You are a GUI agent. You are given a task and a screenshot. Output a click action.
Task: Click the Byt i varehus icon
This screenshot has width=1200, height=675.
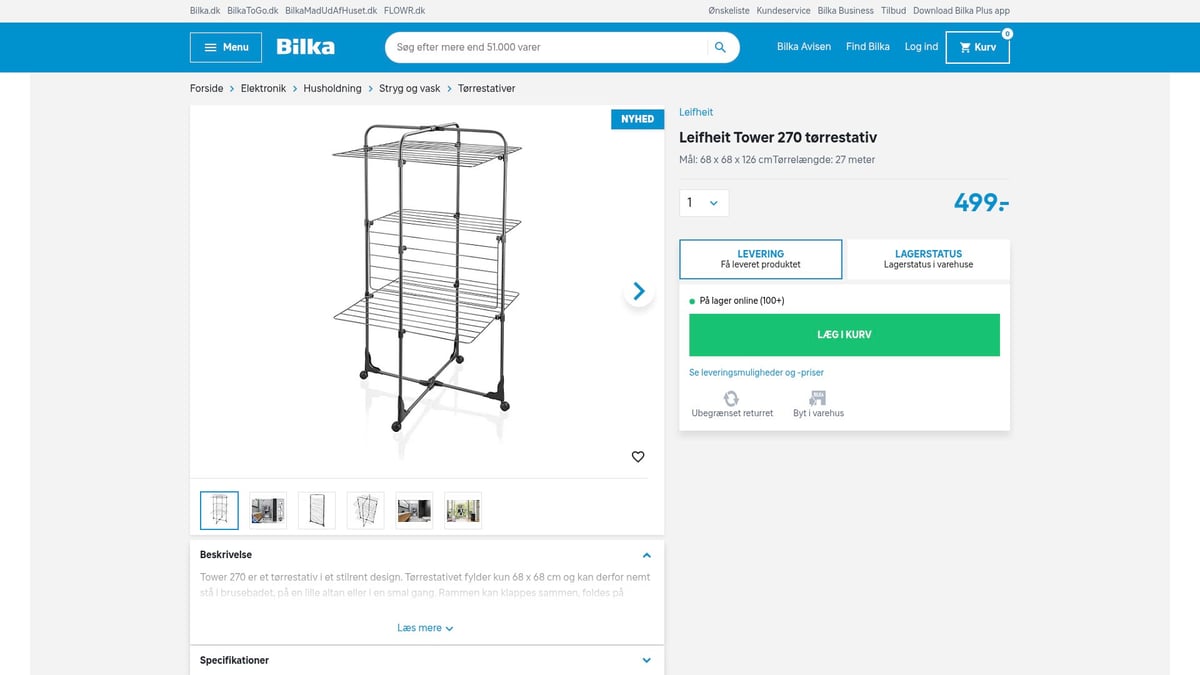(818, 399)
